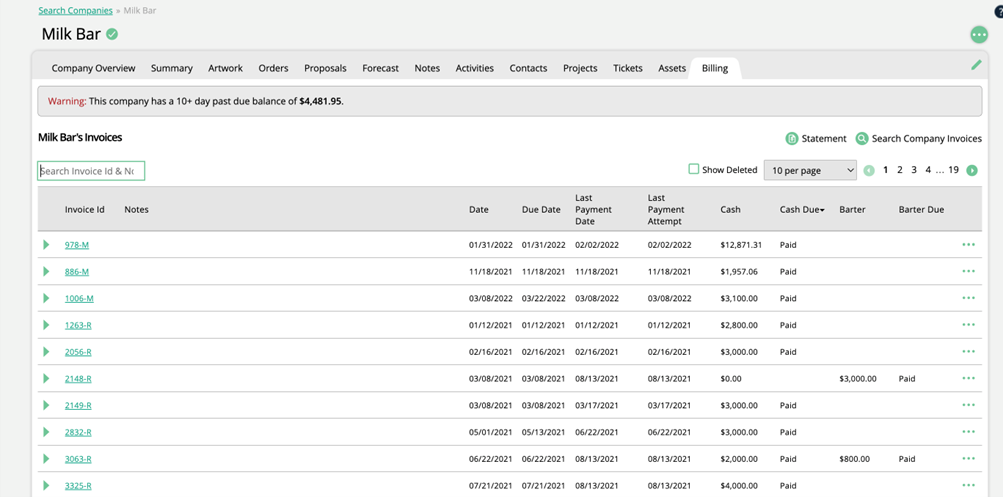Viewport: 1003px width, 497px height.
Task: Open actions menu for invoice 1006-M
Action: point(968,298)
